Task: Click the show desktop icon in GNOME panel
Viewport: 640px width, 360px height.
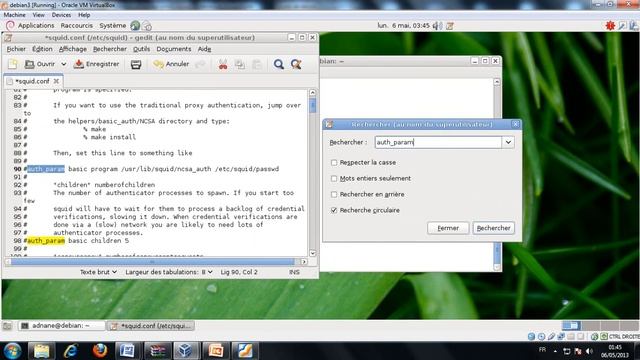Action: (x=7, y=326)
